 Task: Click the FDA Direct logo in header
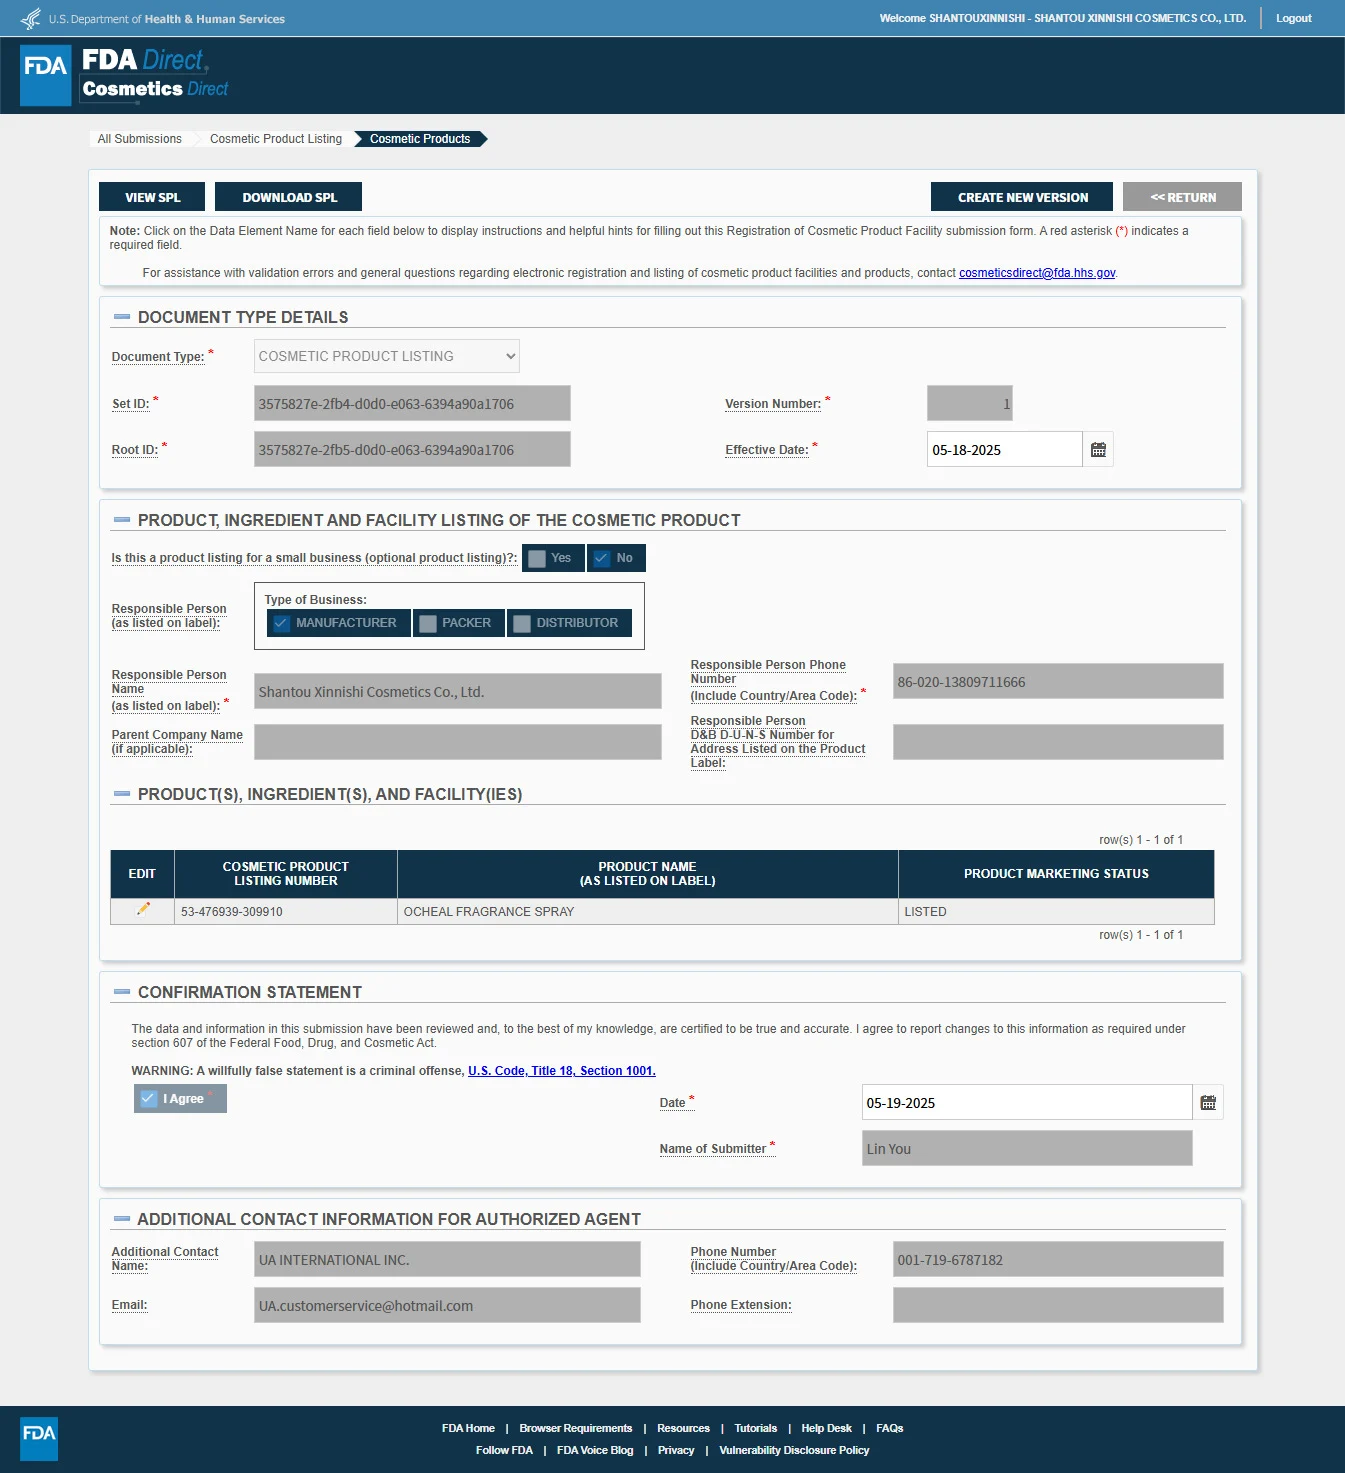point(125,75)
